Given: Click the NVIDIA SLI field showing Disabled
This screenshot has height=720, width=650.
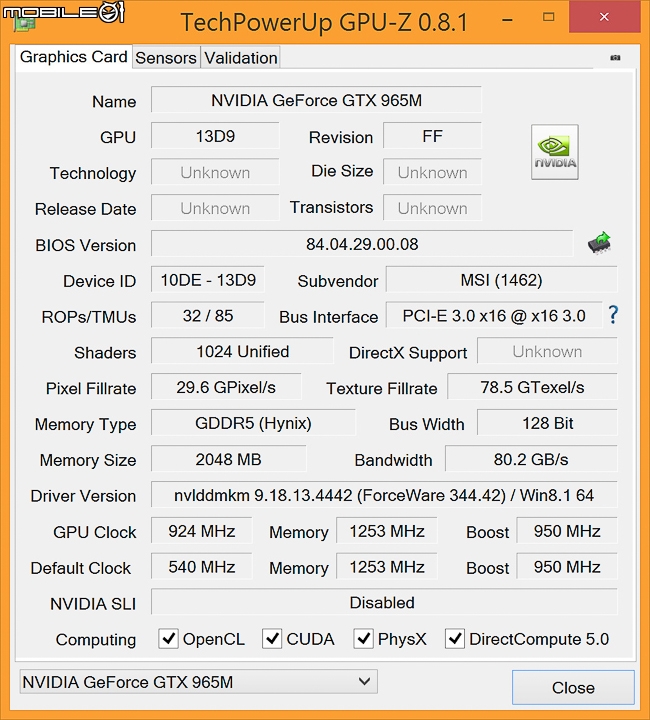Looking at the screenshot, I should click(x=384, y=602).
